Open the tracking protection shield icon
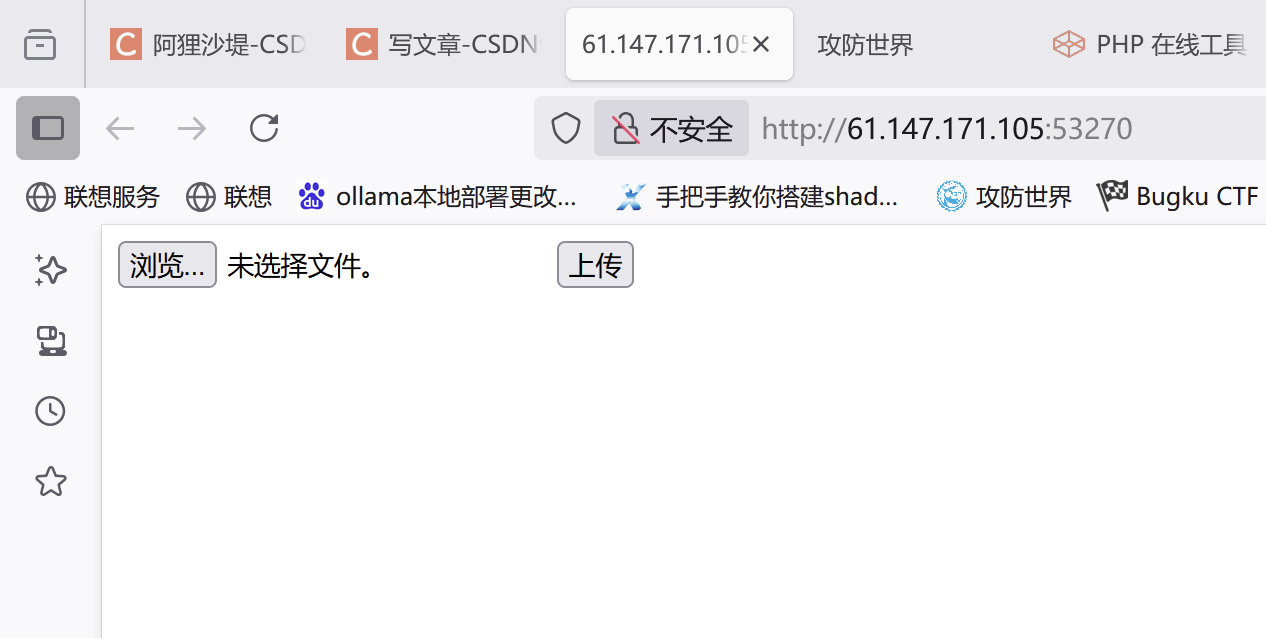 tap(566, 128)
